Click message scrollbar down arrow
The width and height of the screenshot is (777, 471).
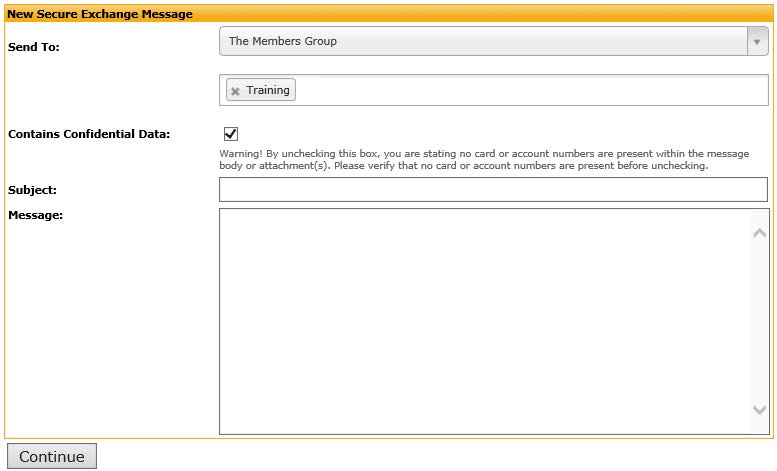(x=759, y=410)
